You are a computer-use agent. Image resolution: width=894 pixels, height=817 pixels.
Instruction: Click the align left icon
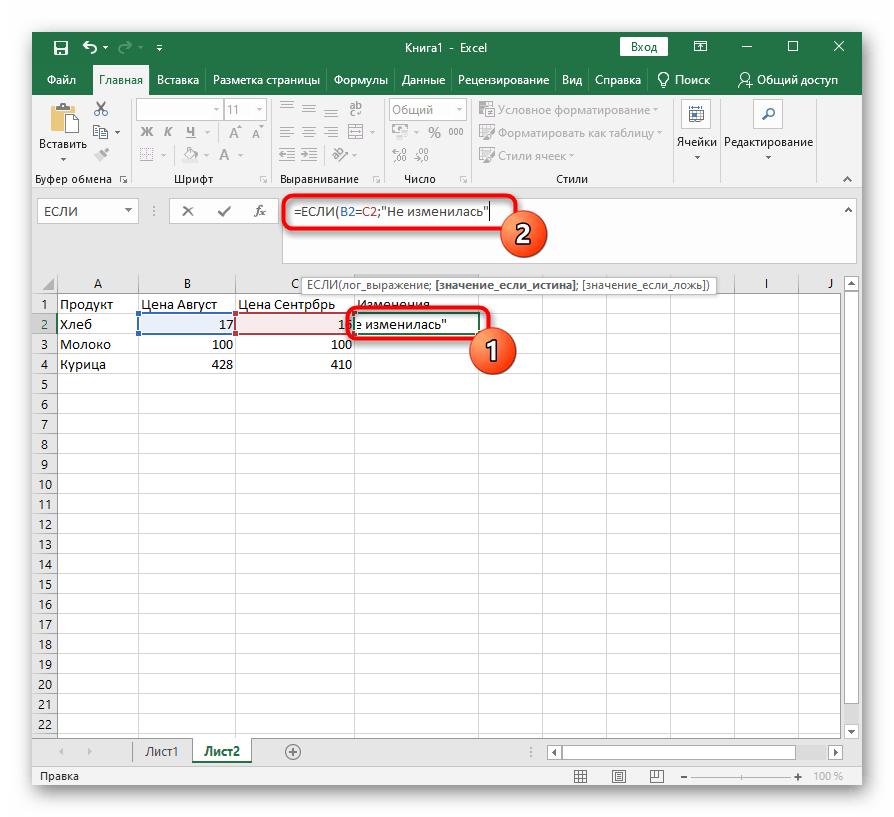point(286,132)
